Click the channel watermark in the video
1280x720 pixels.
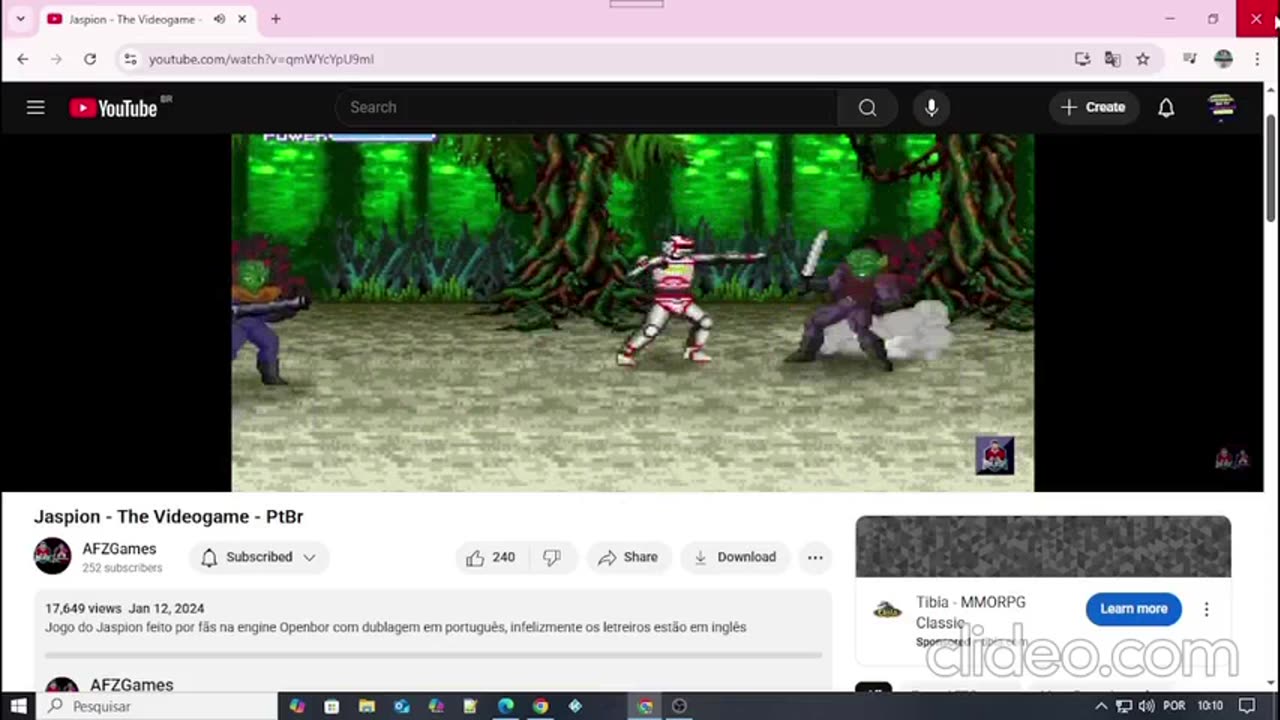(994, 455)
